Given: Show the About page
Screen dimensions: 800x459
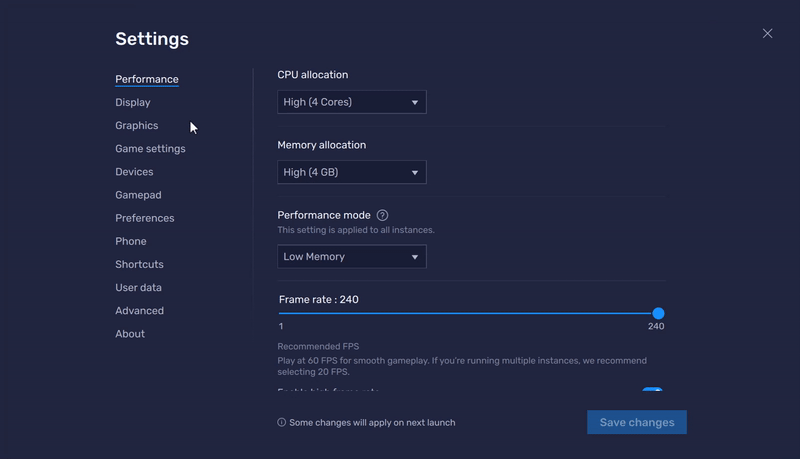Looking at the screenshot, I should (130, 334).
